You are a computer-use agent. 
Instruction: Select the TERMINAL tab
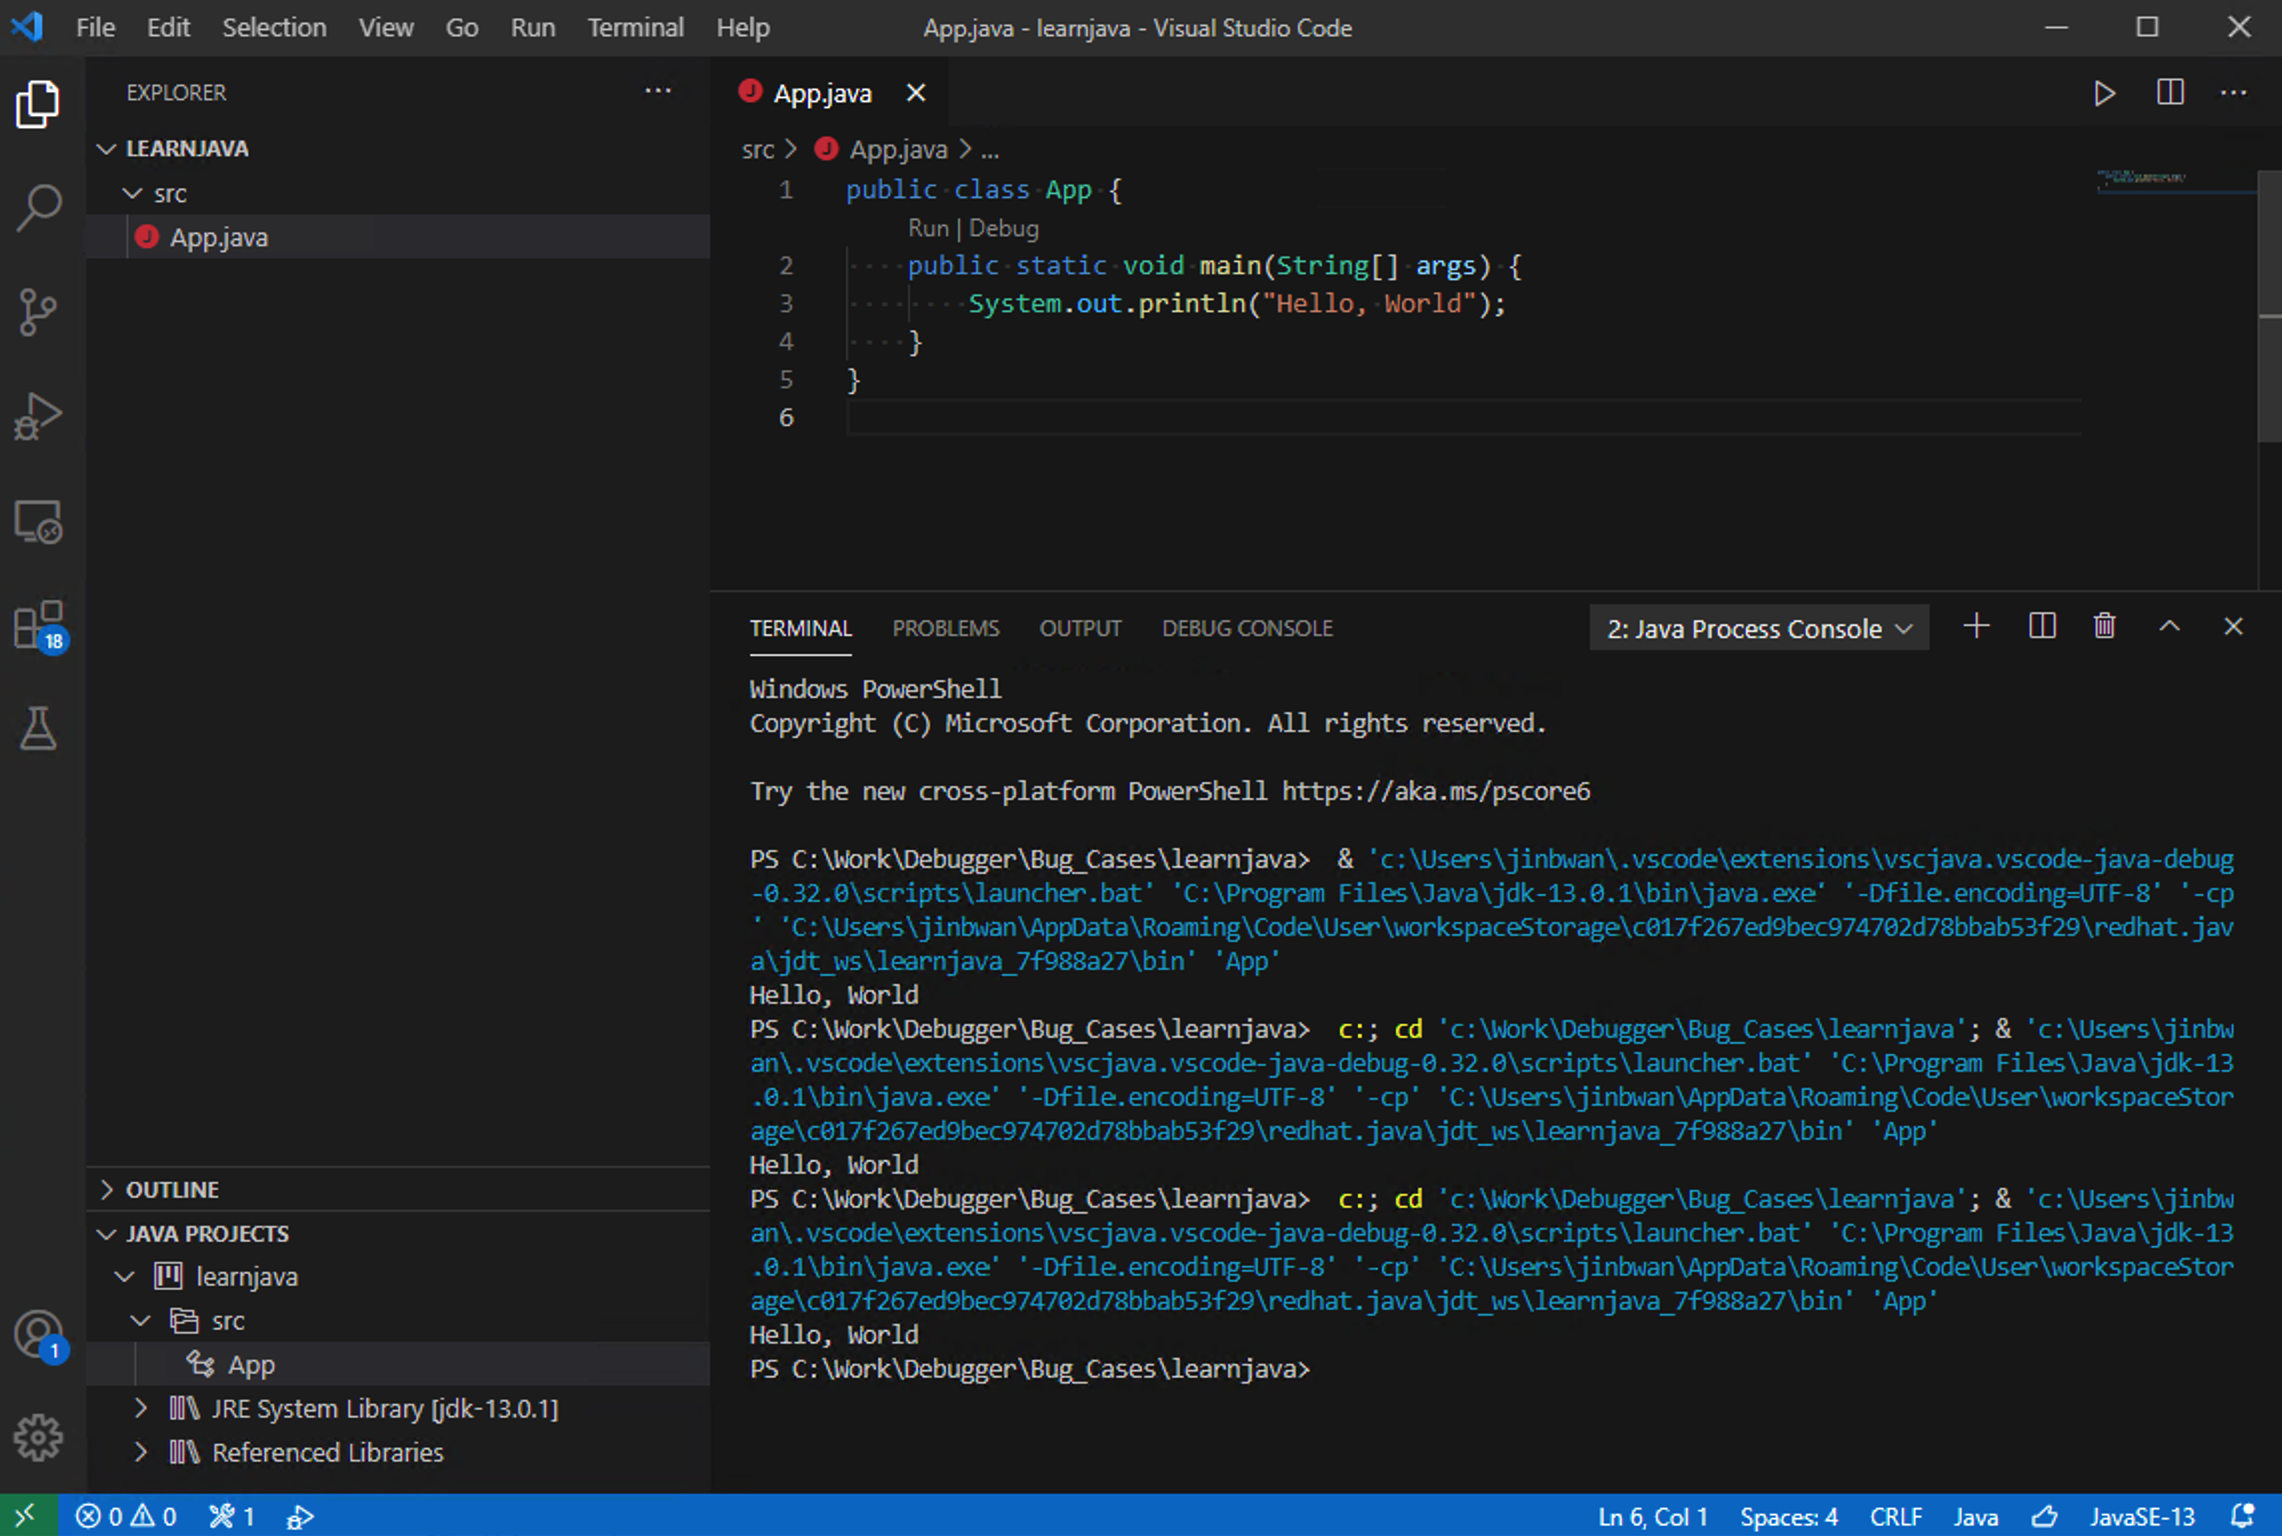800,628
